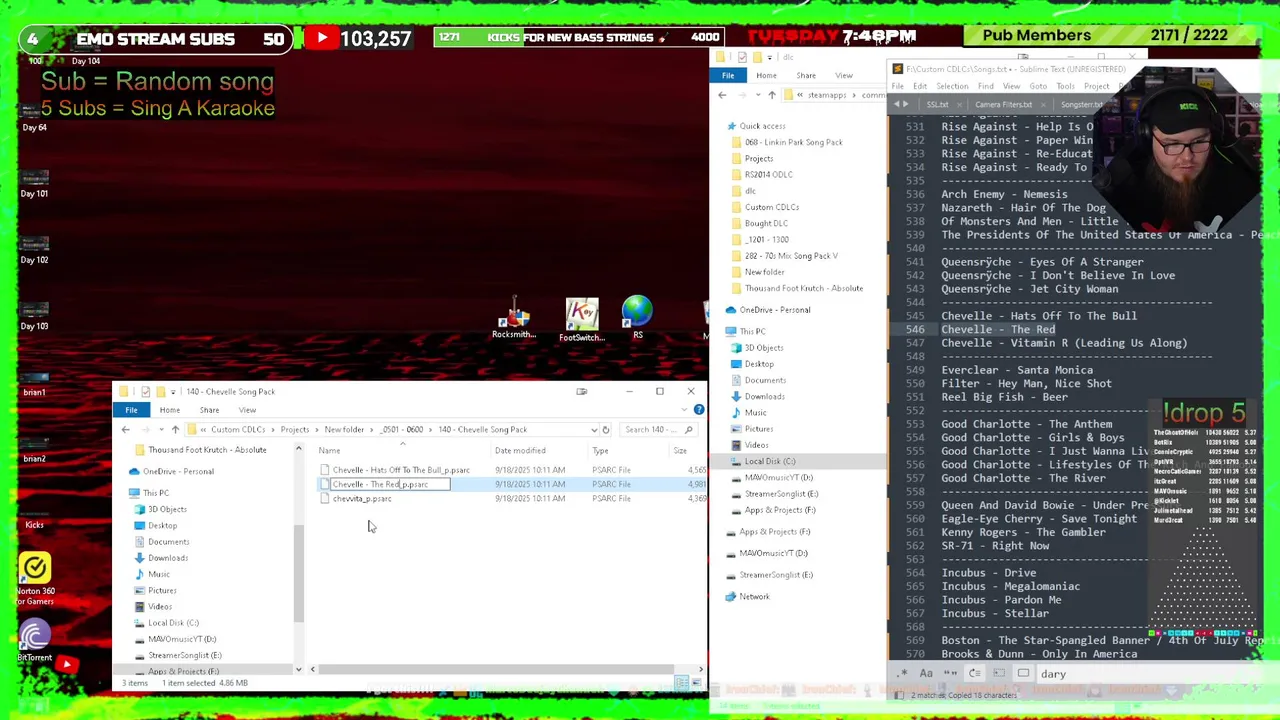
Task: Open the BitTorrent desktop icon
Action: 34,641
